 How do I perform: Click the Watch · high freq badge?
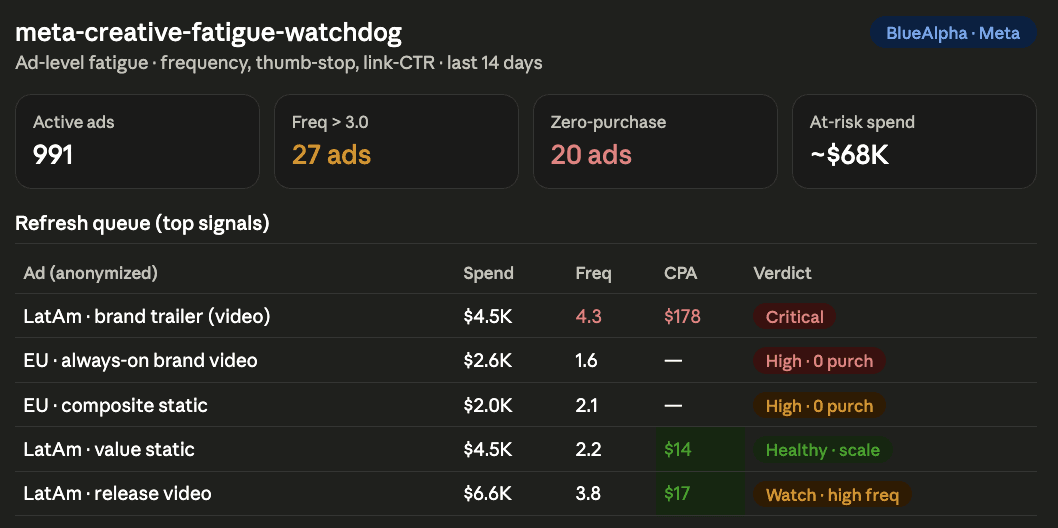click(833, 495)
